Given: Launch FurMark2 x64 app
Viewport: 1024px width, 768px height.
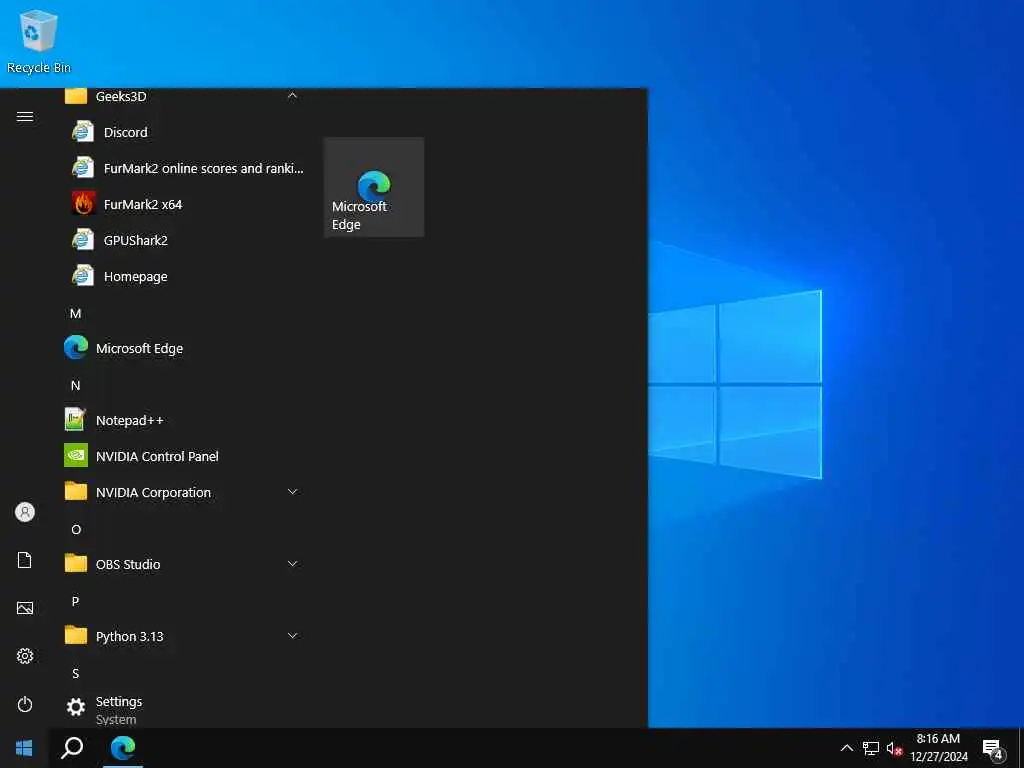Looking at the screenshot, I should click(186, 204).
